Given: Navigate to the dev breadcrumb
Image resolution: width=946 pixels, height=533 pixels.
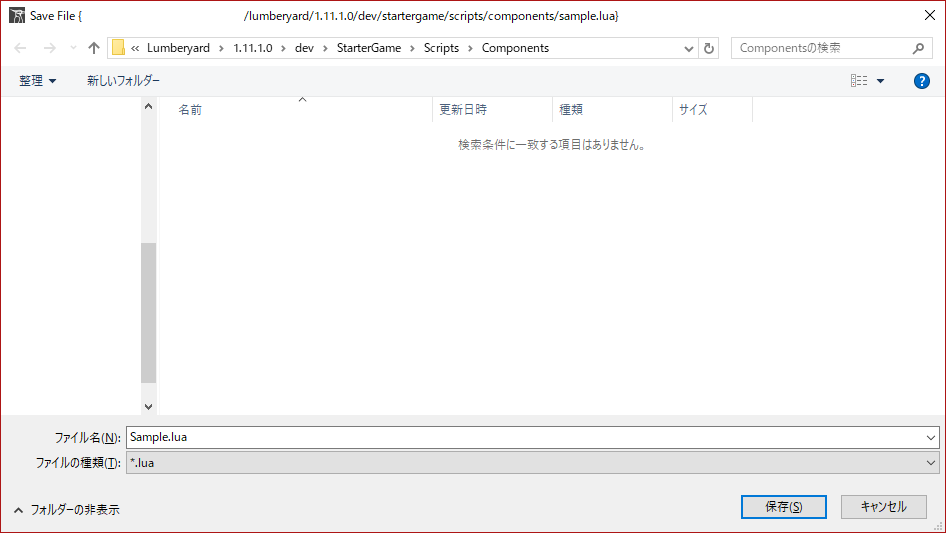Looking at the screenshot, I should click(x=304, y=48).
